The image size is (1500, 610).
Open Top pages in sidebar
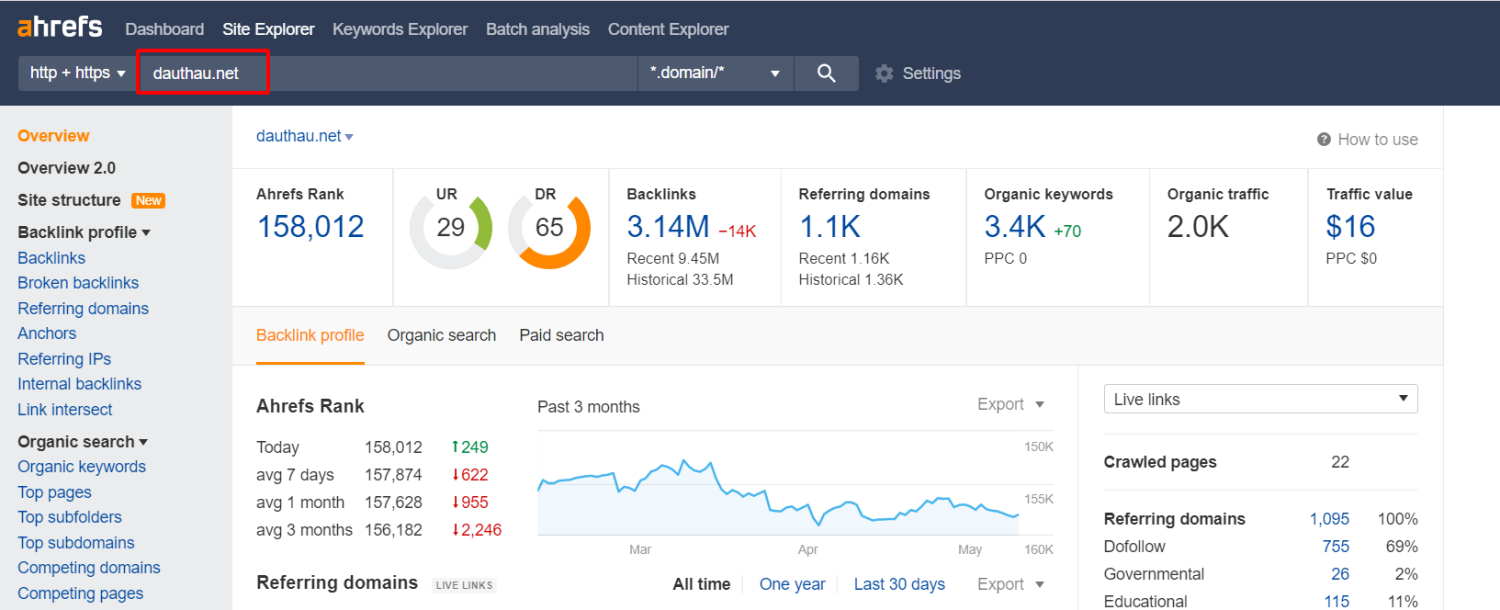(x=54, y=492)
